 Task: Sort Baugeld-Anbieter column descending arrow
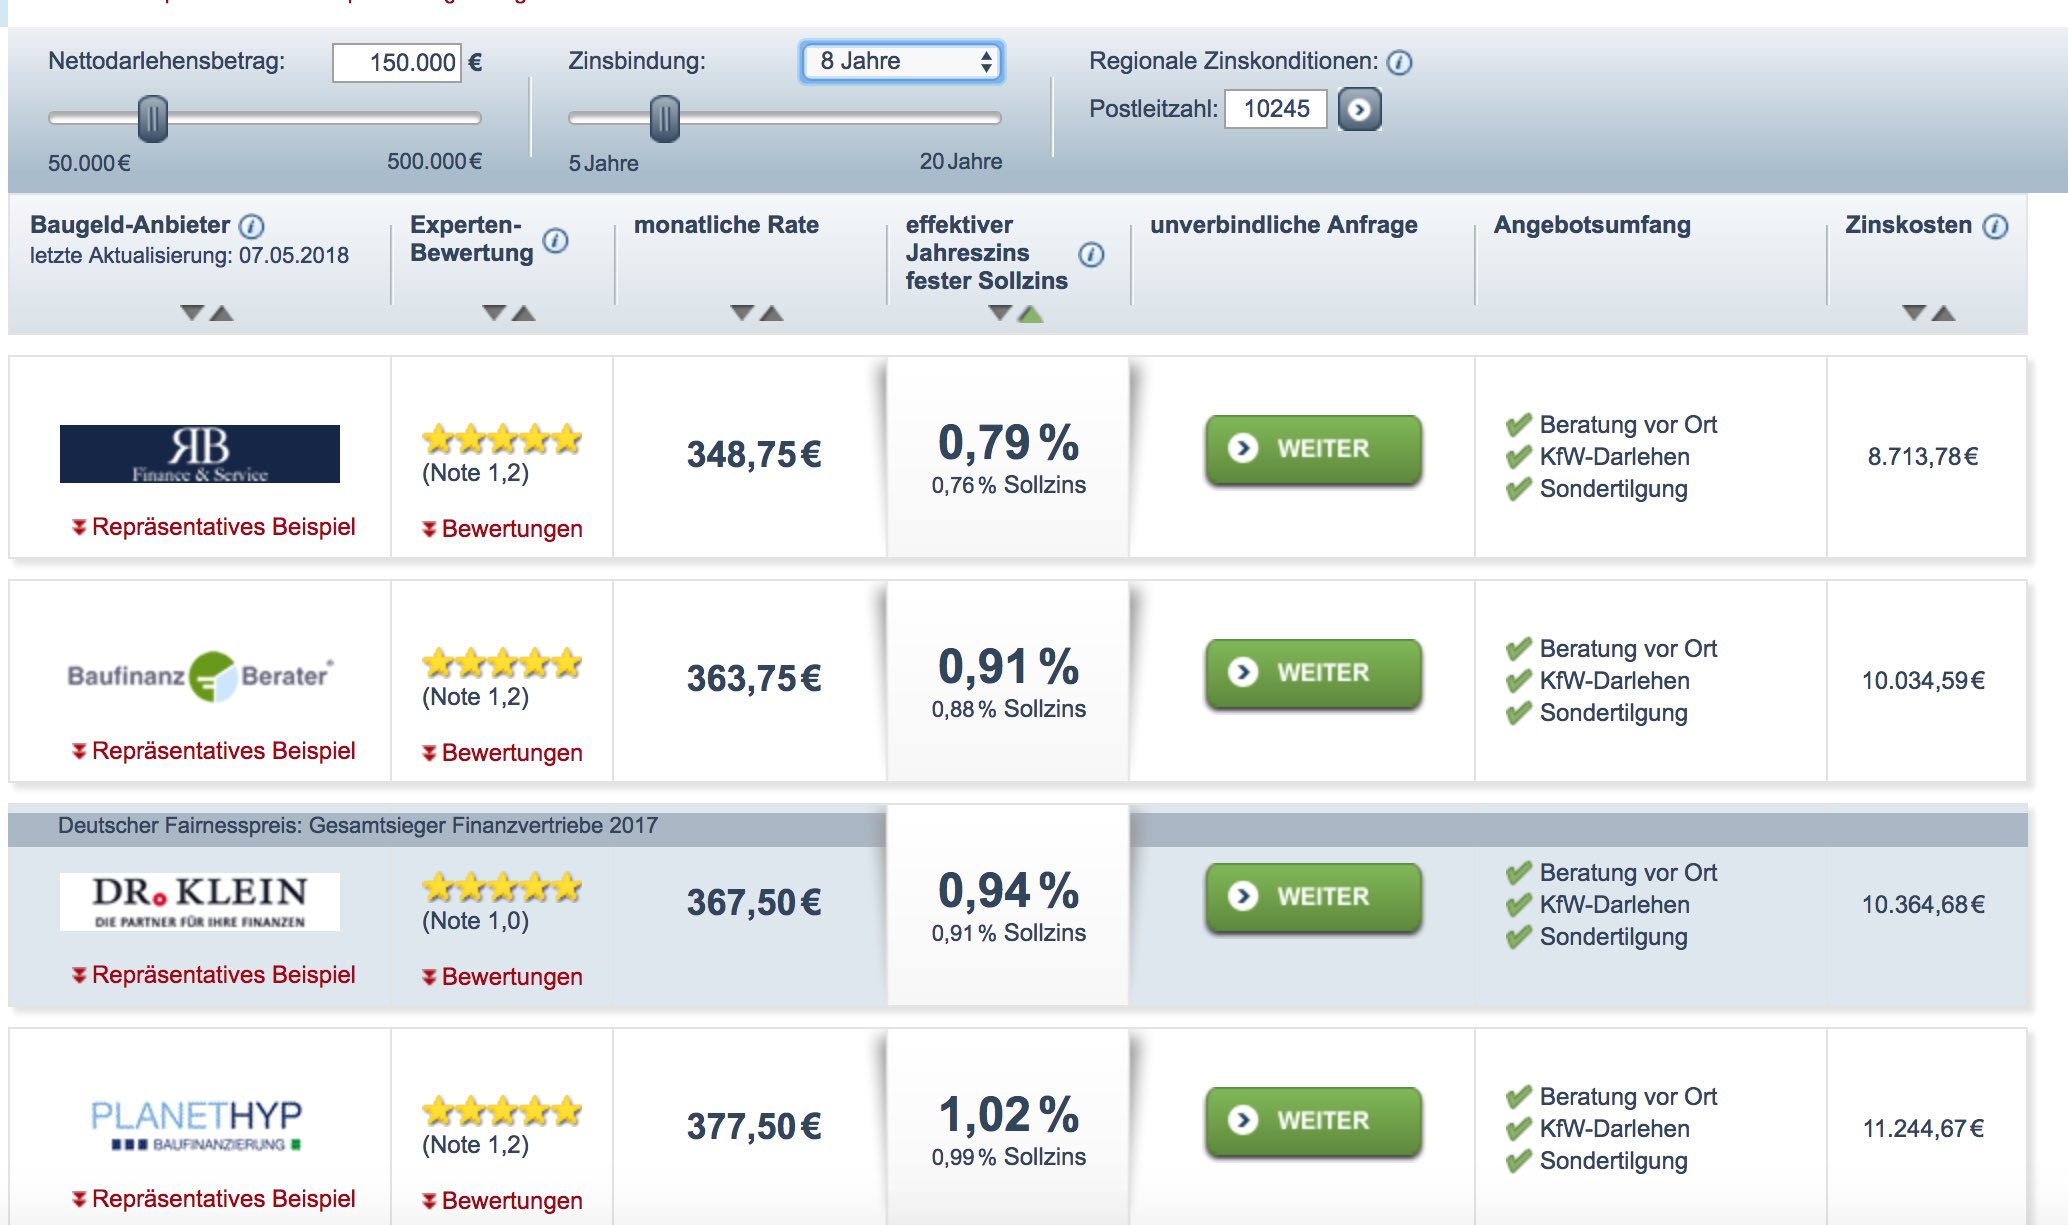tap(192, 313)
